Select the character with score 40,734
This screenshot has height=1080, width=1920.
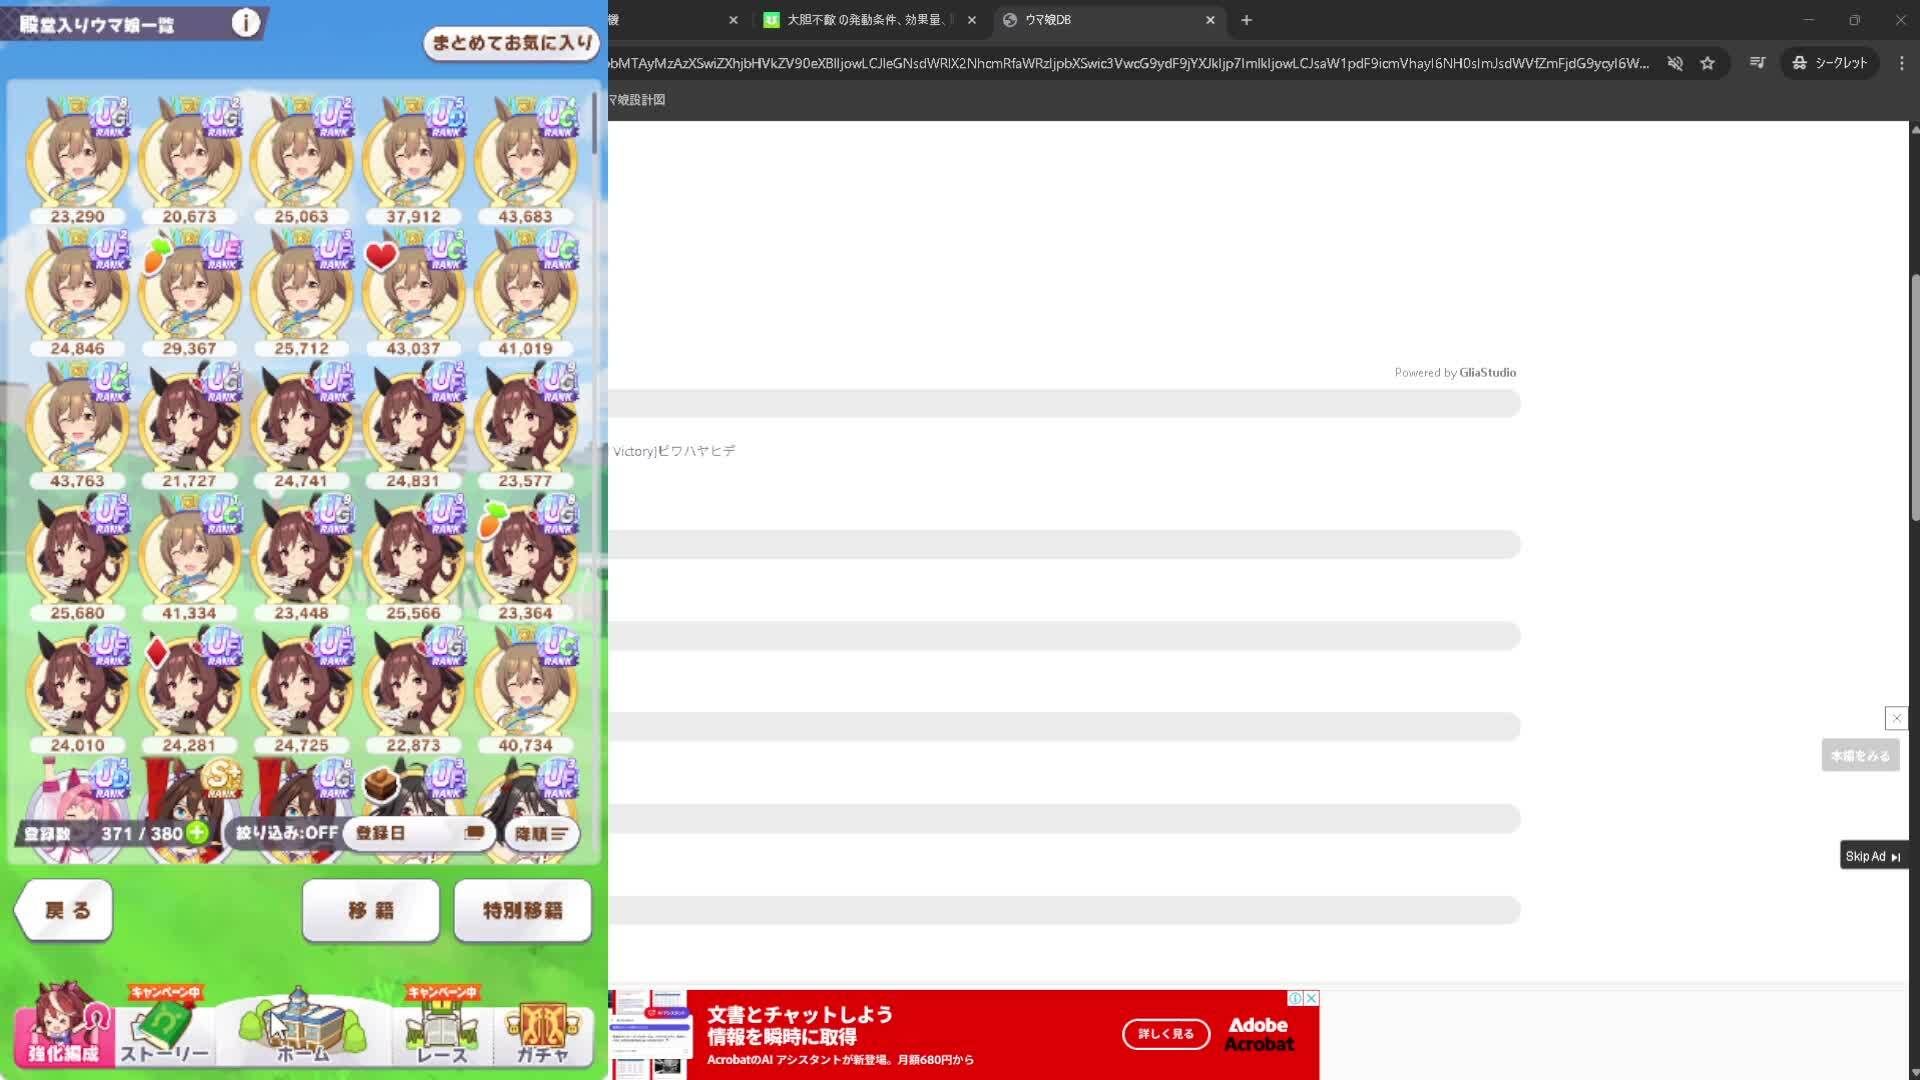tap(525, 688)
